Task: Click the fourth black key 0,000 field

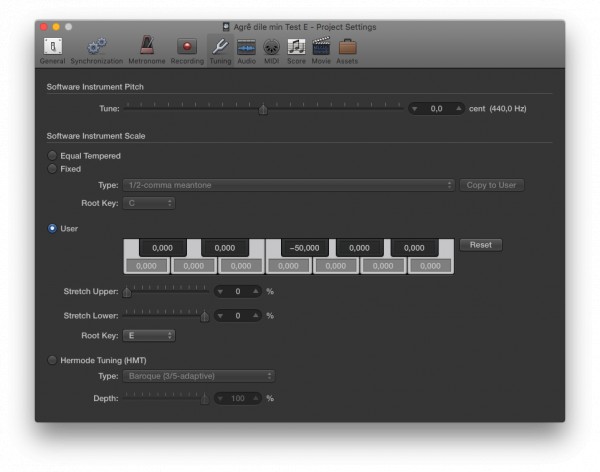Action: (360, 248)
